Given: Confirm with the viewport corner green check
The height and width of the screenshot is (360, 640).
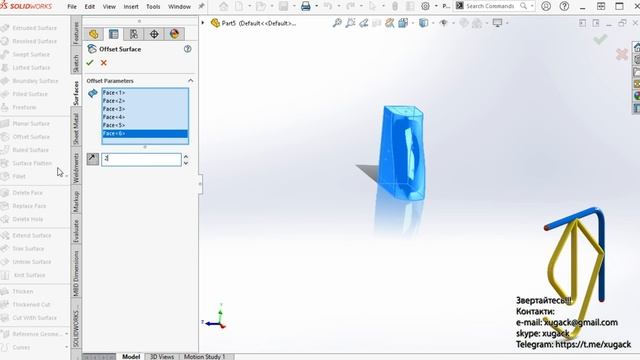Looking at the screenshot, I should click(600, 39).
